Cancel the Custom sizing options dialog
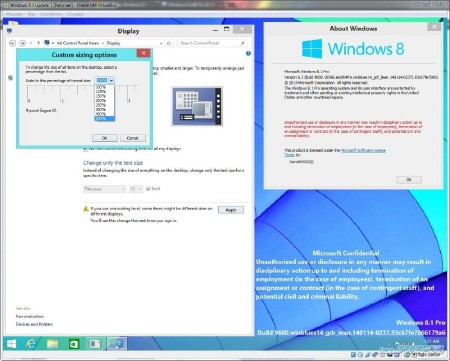The width and height of the screenshot is (450, 361). click(132, 138)
